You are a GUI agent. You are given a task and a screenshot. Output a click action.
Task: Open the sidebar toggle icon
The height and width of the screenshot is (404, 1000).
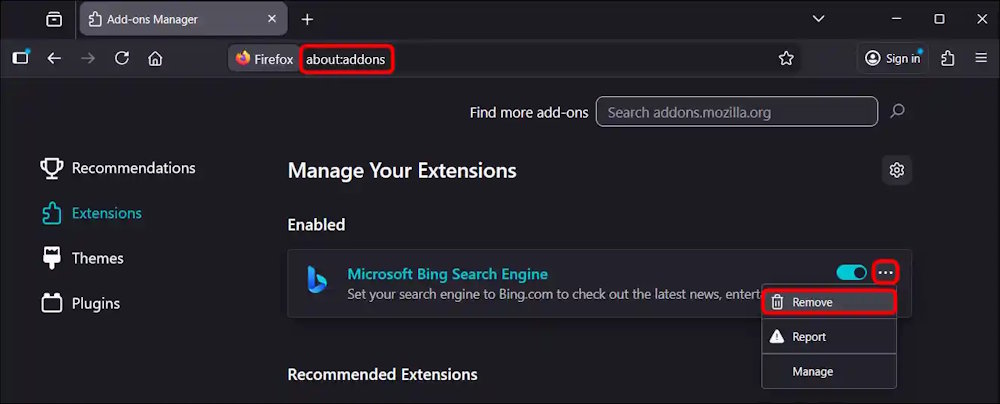pyautogui.click(x=21, y=58)
